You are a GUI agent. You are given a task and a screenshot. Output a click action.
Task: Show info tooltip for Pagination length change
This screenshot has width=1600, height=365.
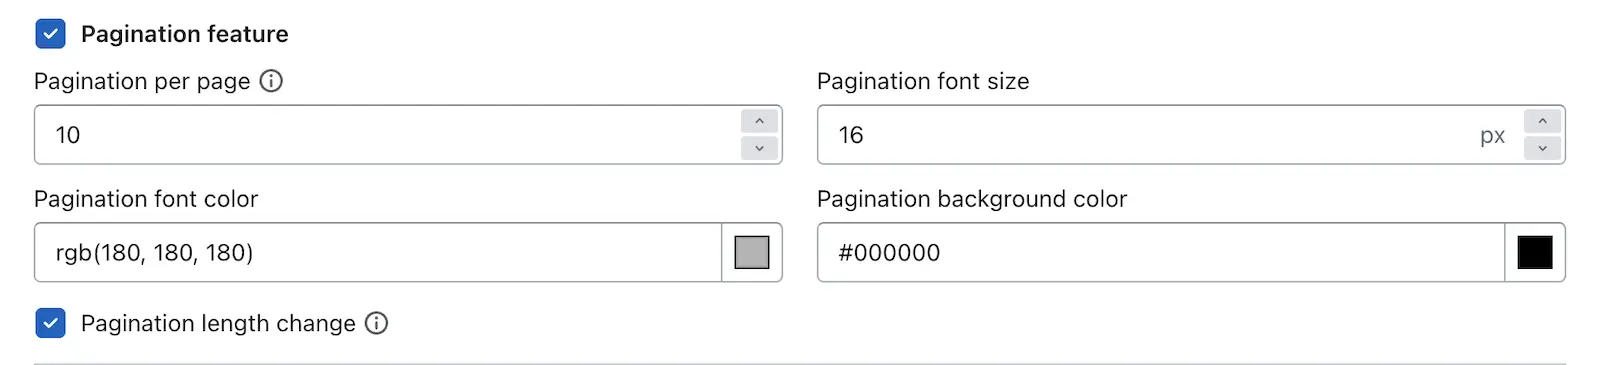point(376,323)
